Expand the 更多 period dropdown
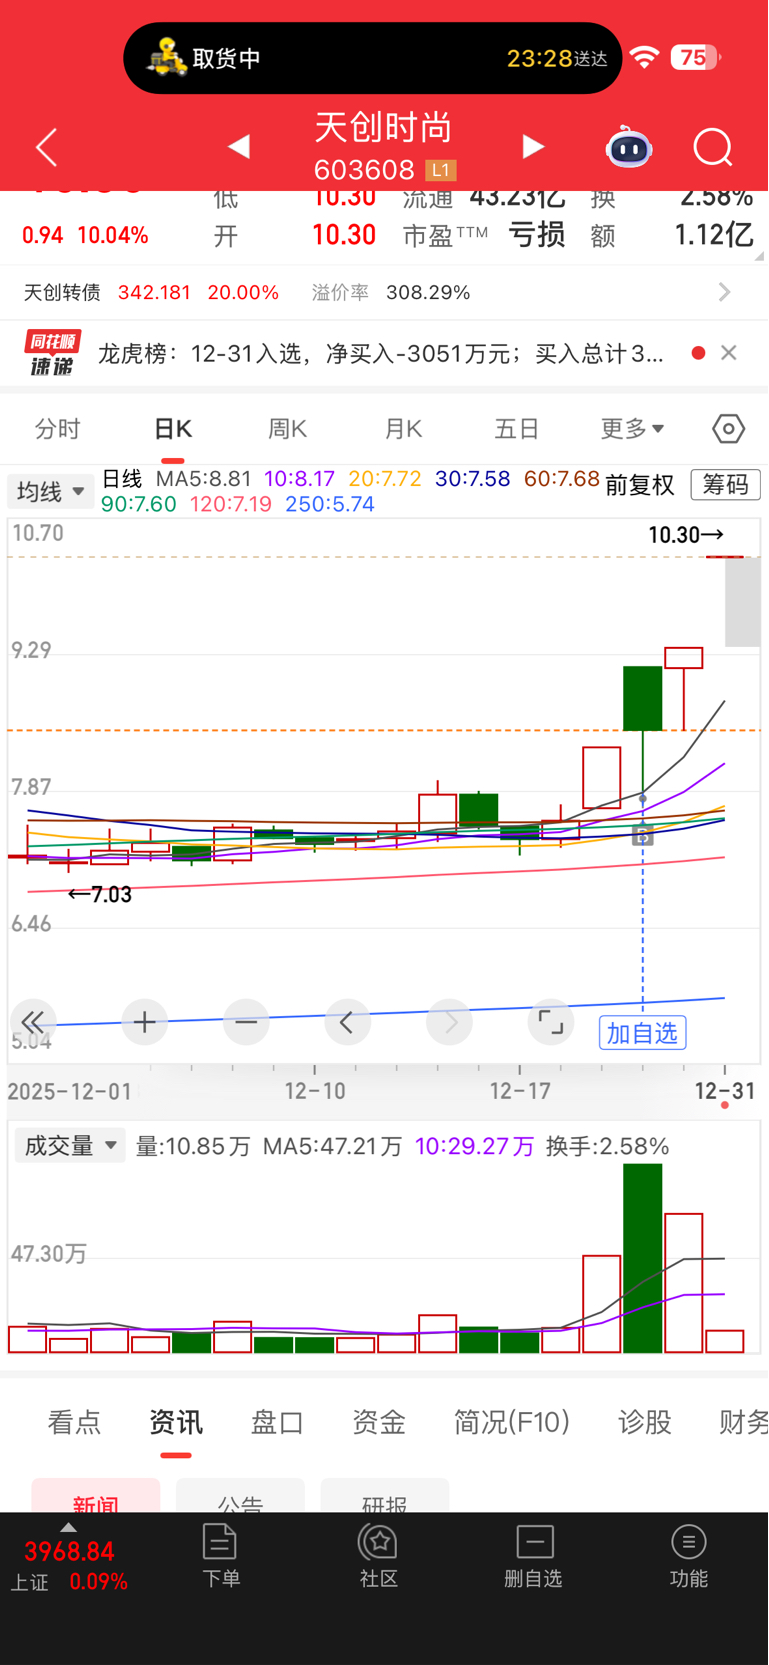Image resolution: width=769 pixels, height=1665 pixels. pyautogui.click(x=632, y=429)
